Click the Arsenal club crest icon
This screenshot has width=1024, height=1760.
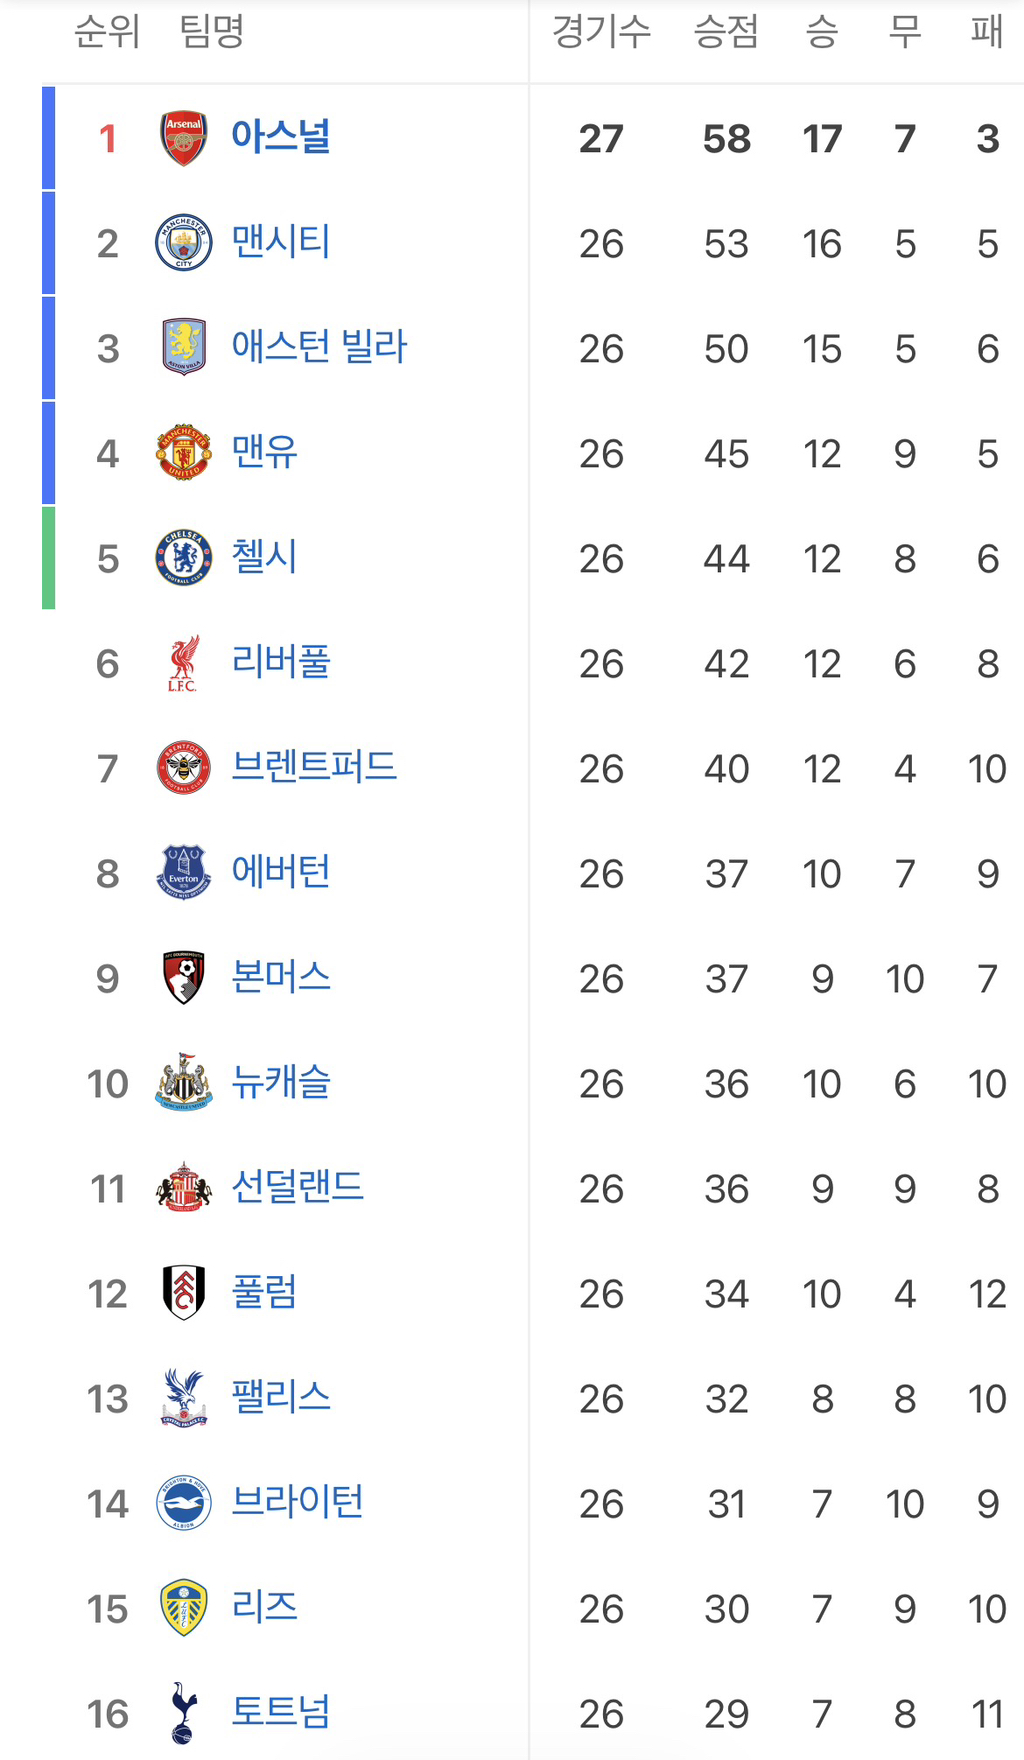click(x=184, y=138)
